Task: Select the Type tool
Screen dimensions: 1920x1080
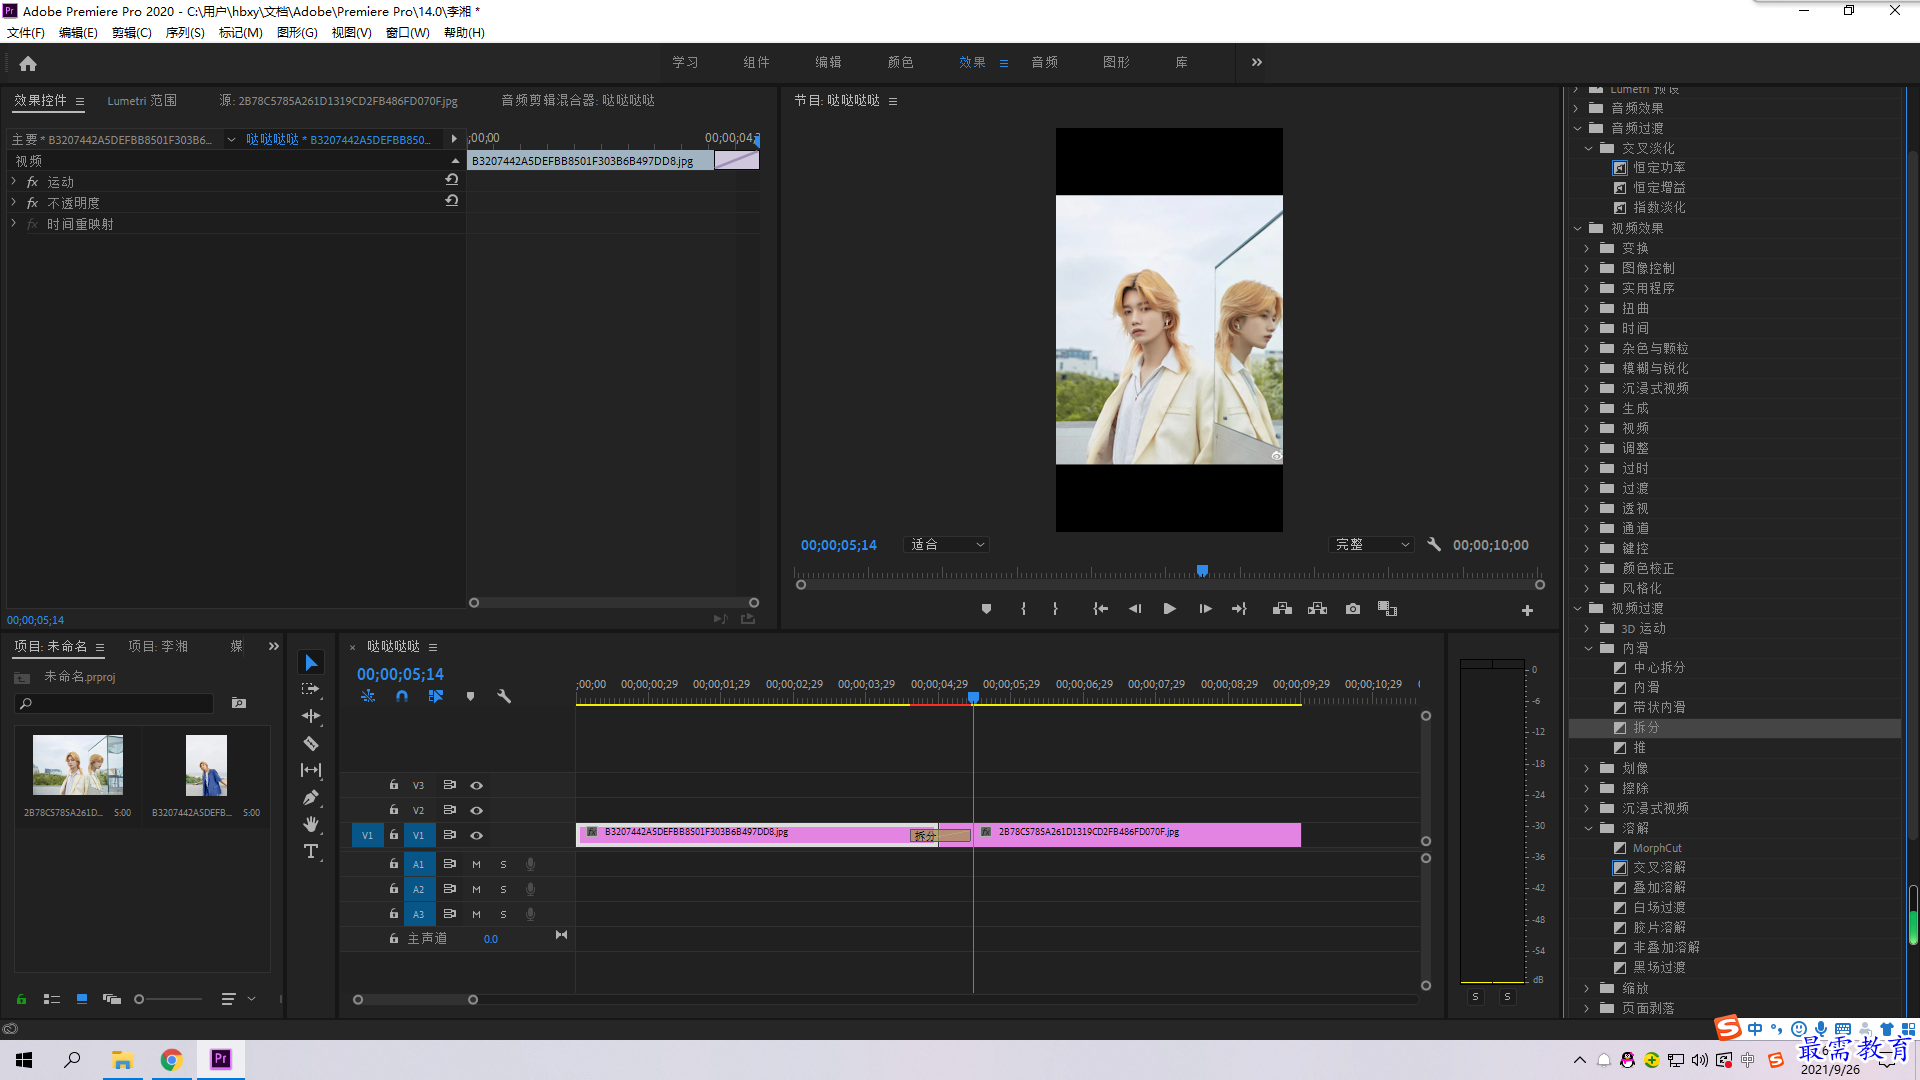Action: click(x=311, y=851)
